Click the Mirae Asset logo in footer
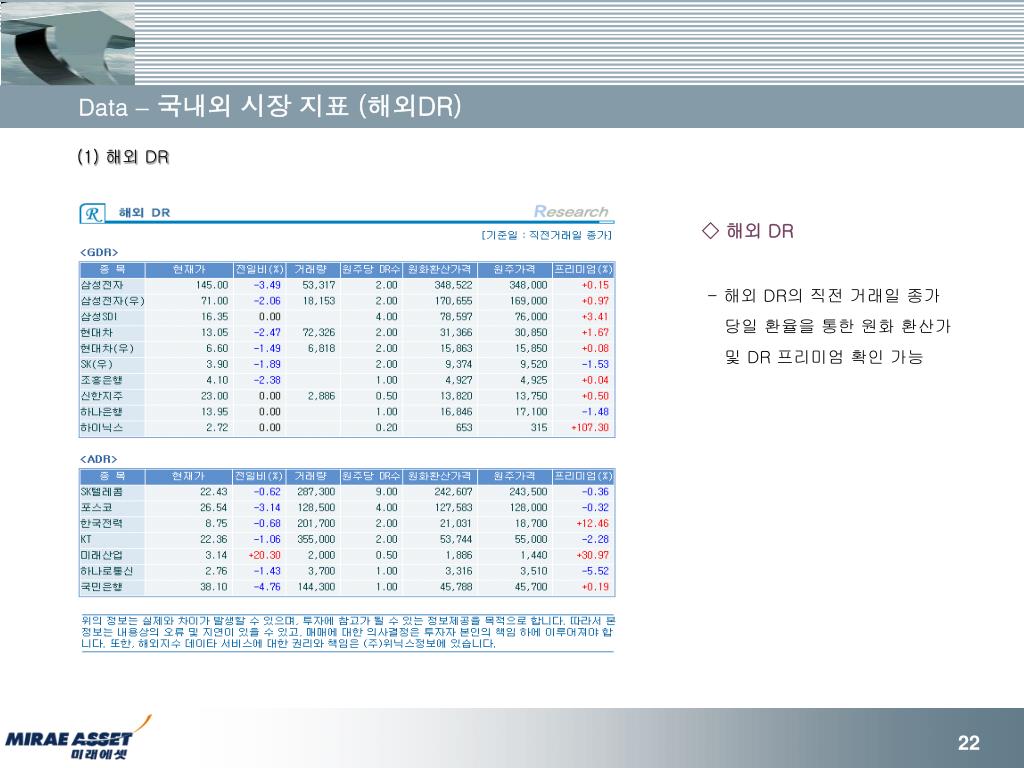1024x768 pixels. 78,738
